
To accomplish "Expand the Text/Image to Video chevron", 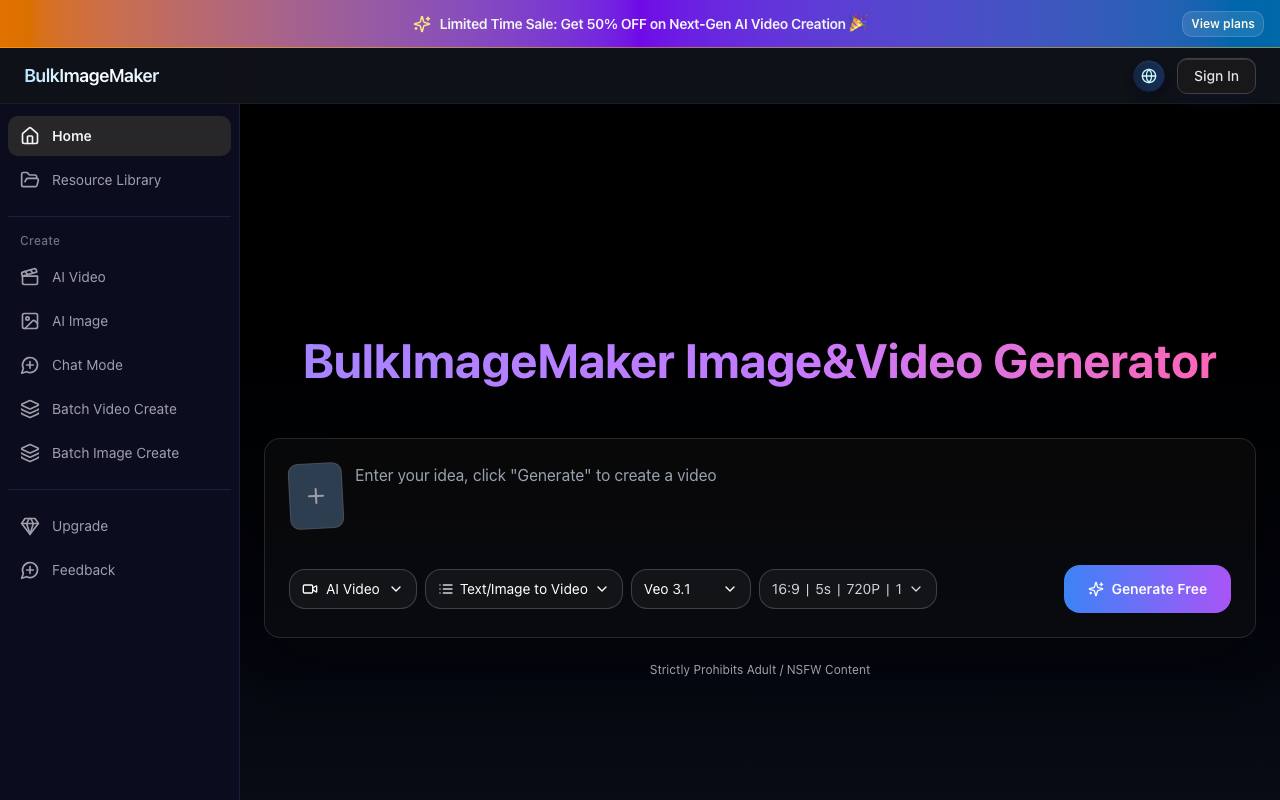I will click(x=602, y=589).
